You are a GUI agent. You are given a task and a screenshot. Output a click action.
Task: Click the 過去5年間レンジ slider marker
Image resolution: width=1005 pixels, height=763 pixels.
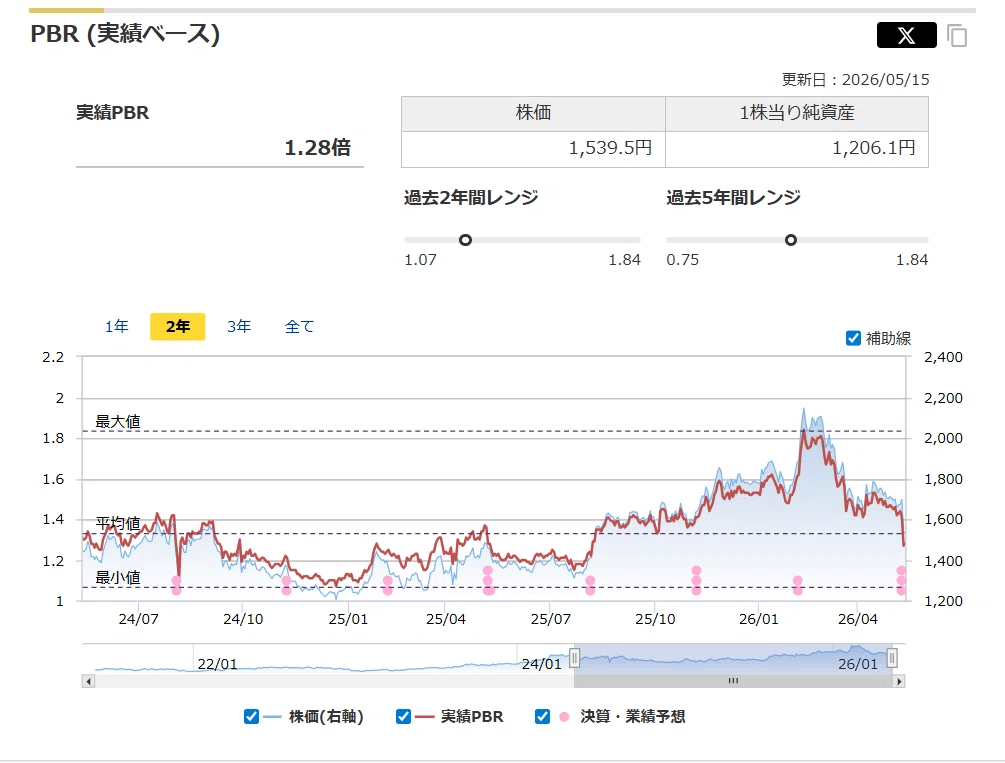[x=791, y=240]
